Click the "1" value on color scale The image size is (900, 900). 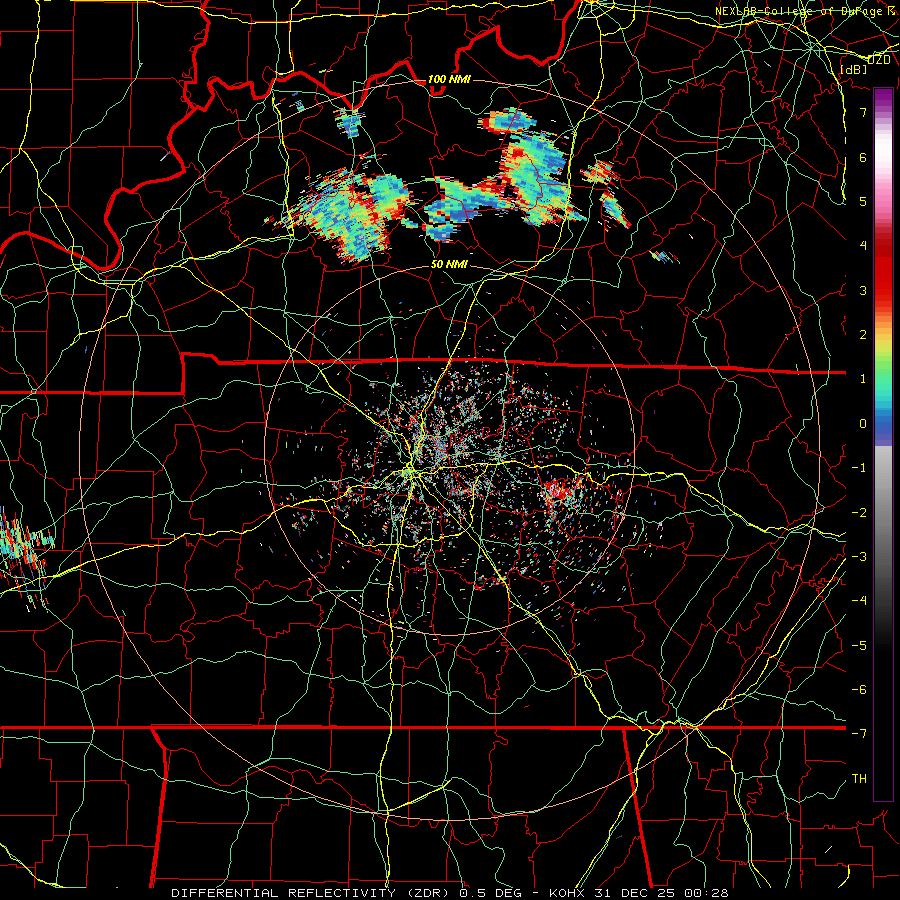point(863,379)
